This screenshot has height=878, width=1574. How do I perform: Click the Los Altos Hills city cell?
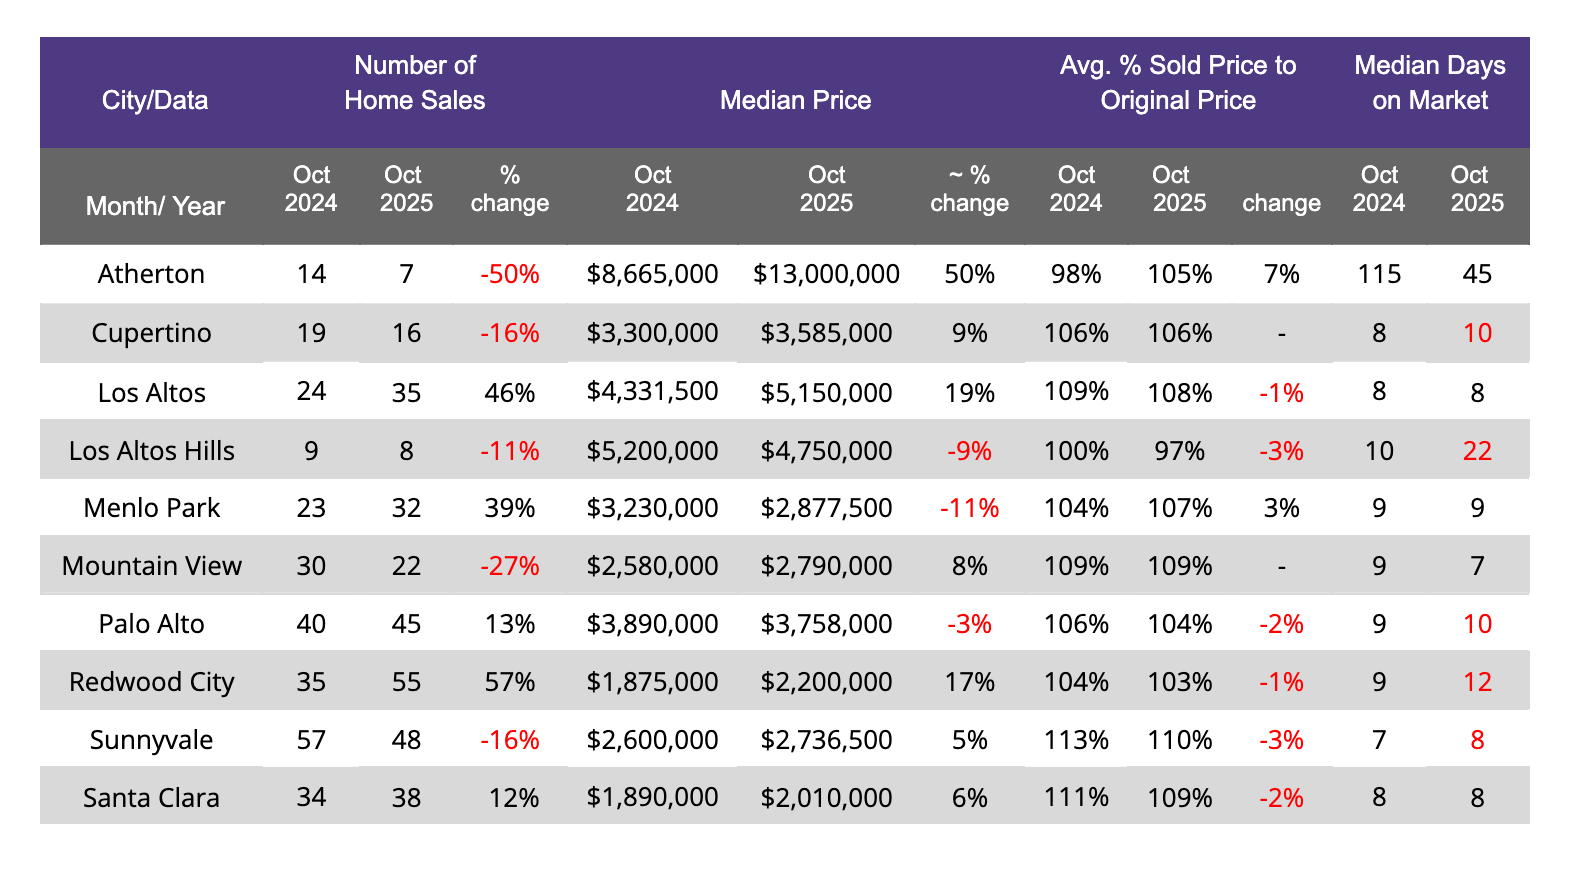(x=151, y=451)
